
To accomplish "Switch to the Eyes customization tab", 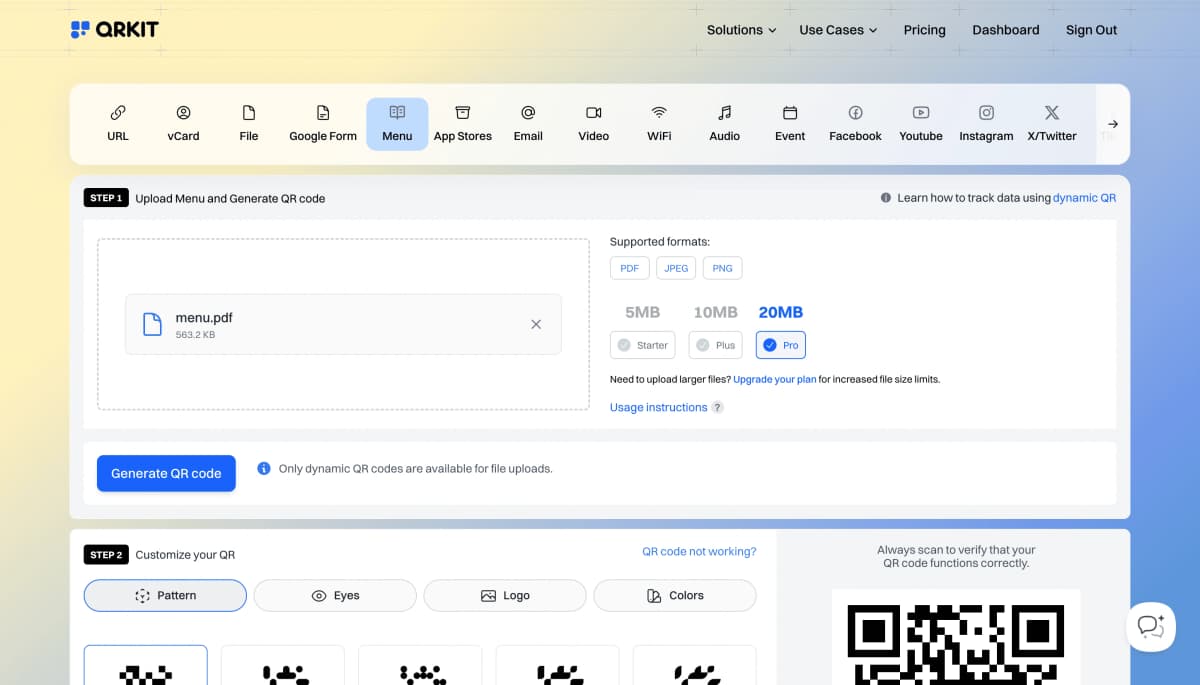I will coord(335,595).
